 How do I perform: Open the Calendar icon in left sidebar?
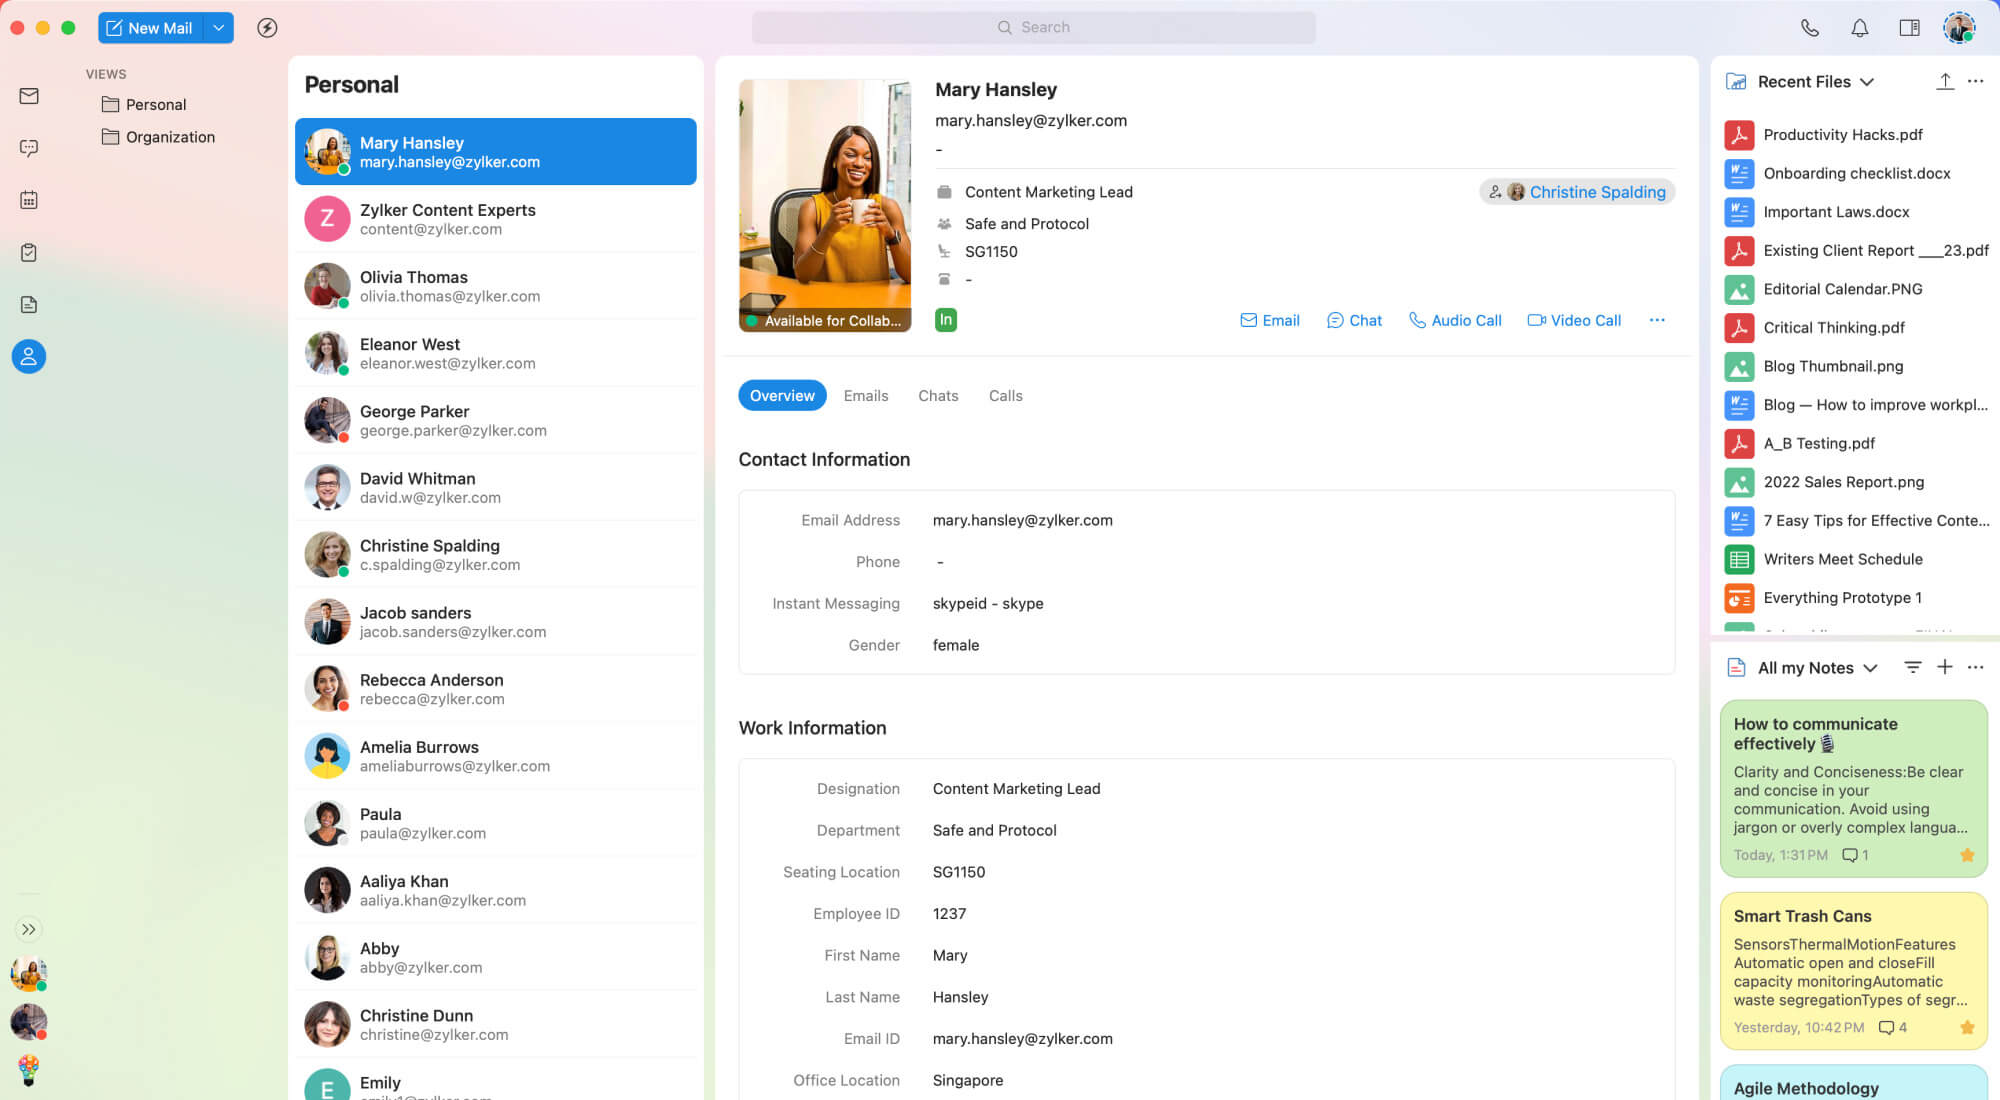coord(29,200)
